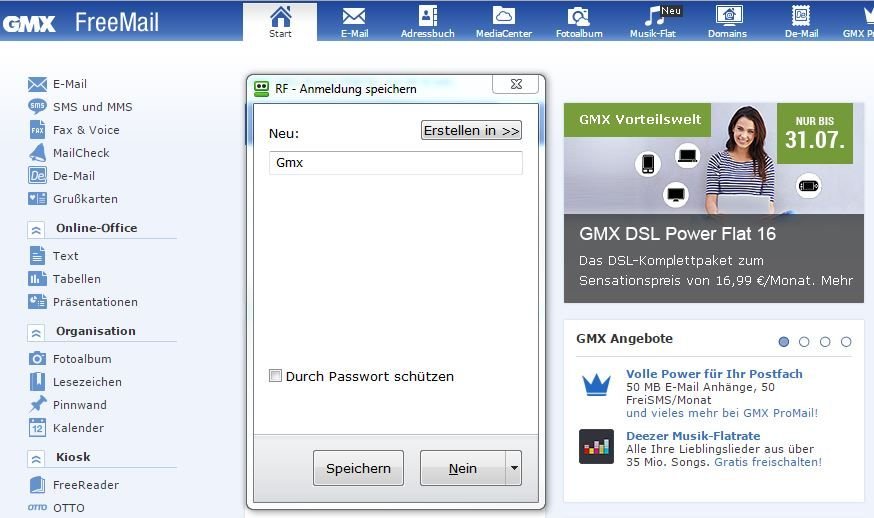Click Kalender calendar icon
This screenshot has width=874, height=518.
pyautogui.click(x=37, y=428)
